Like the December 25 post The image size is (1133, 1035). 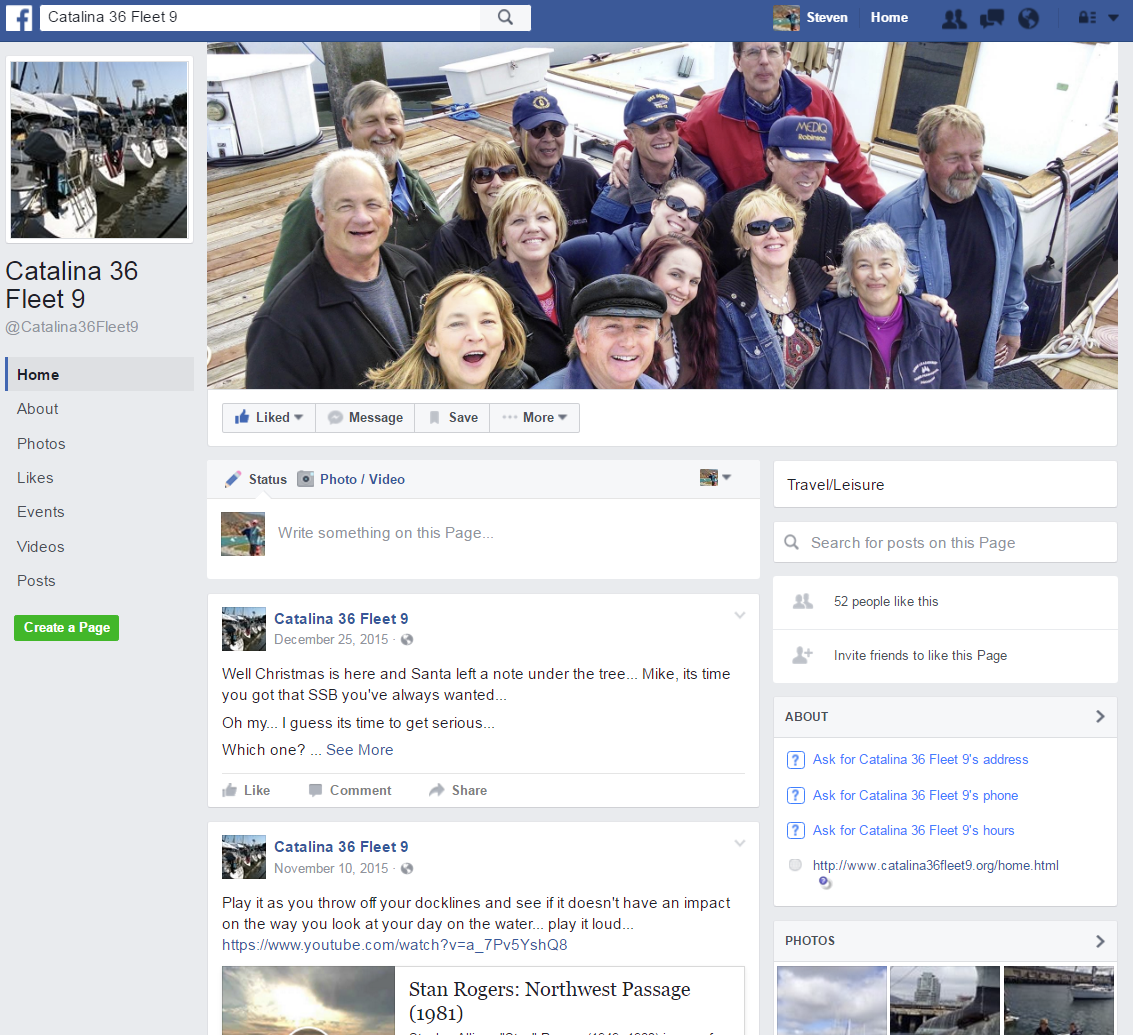click(246, 791)
